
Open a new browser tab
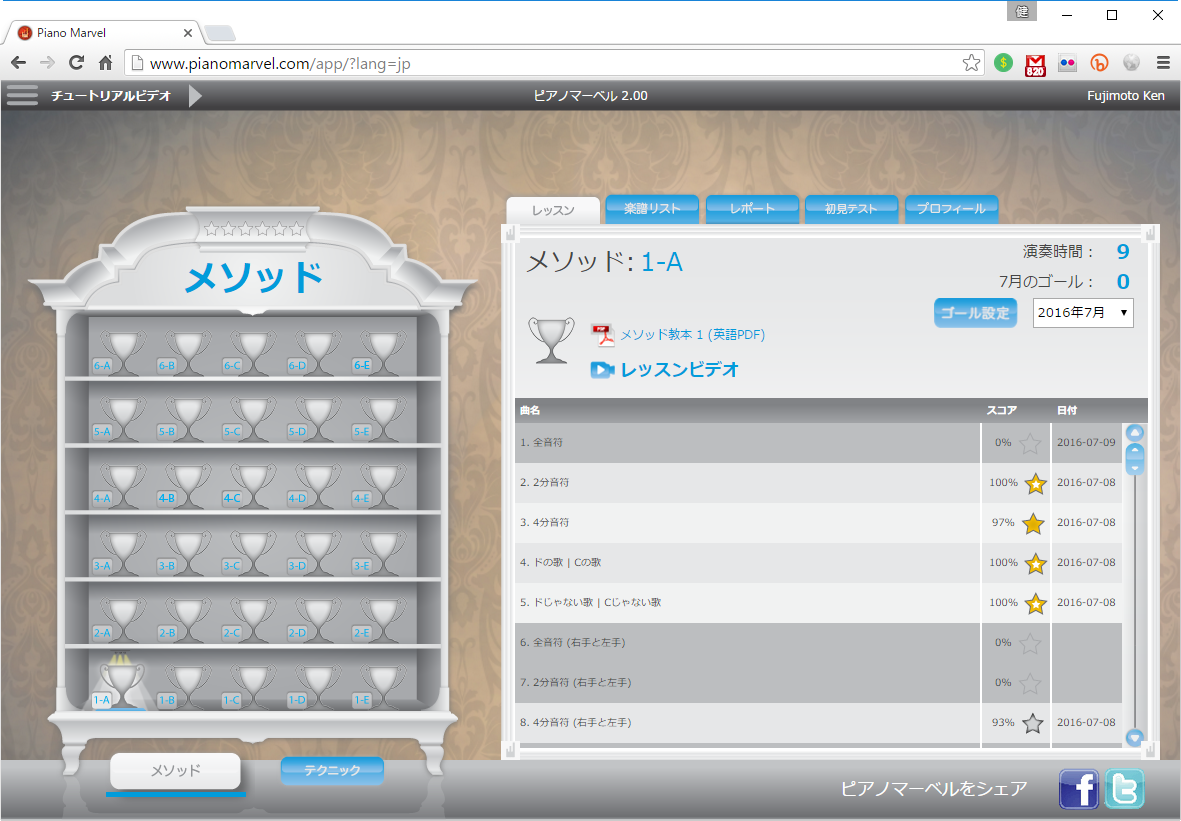click(220, 33)
